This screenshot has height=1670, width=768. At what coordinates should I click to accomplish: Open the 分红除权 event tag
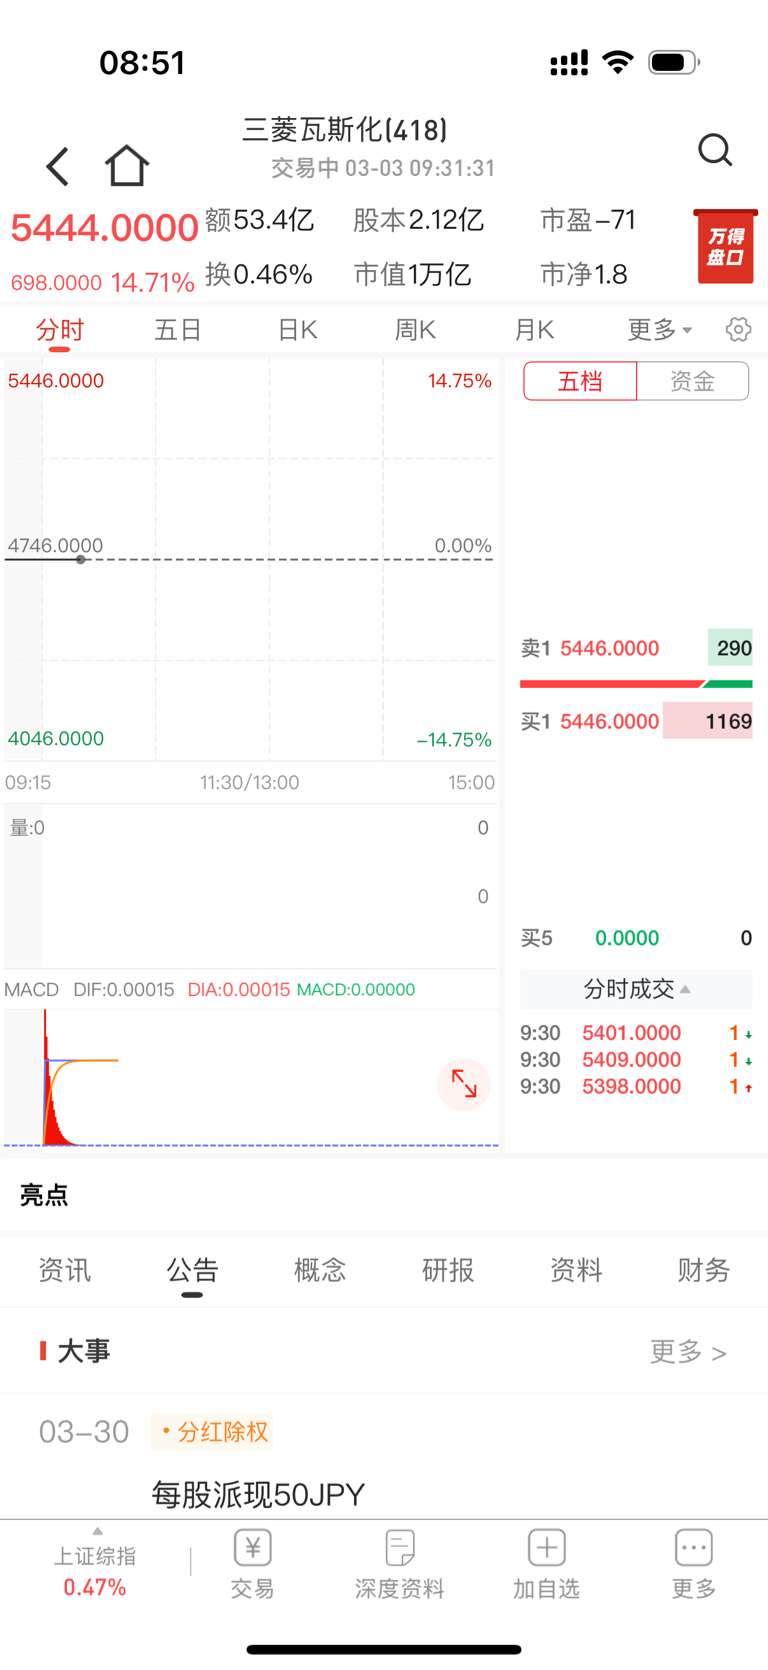[x=212, y=1432]
